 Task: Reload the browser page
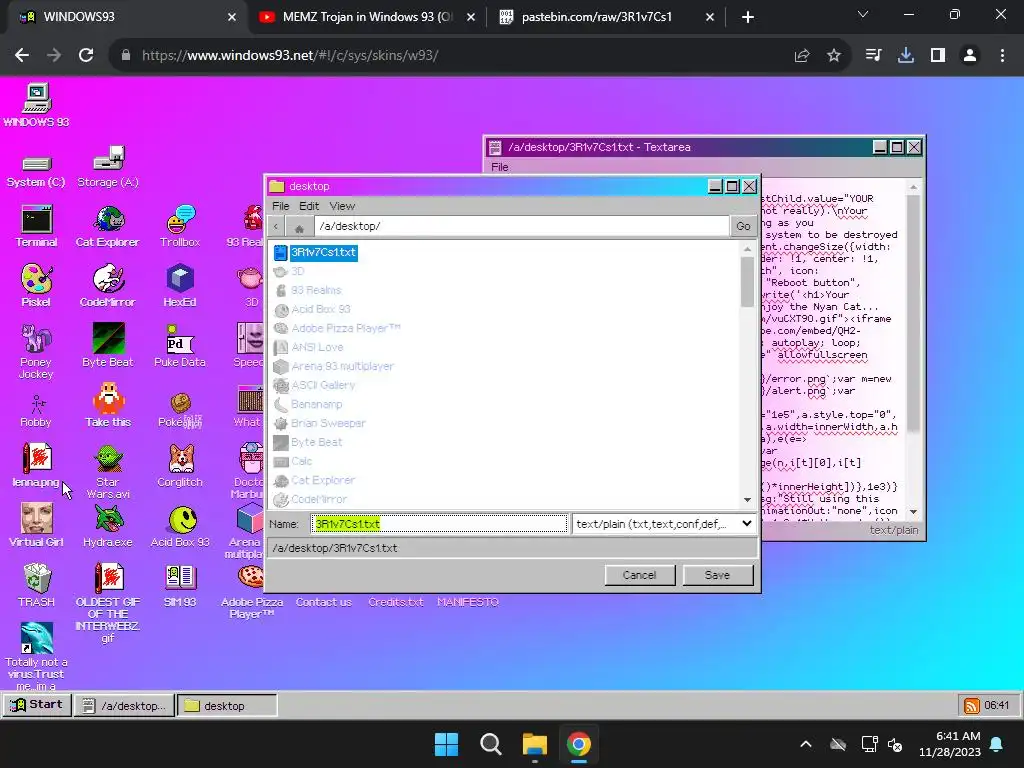pyautogui.click(x=86, y=56)
